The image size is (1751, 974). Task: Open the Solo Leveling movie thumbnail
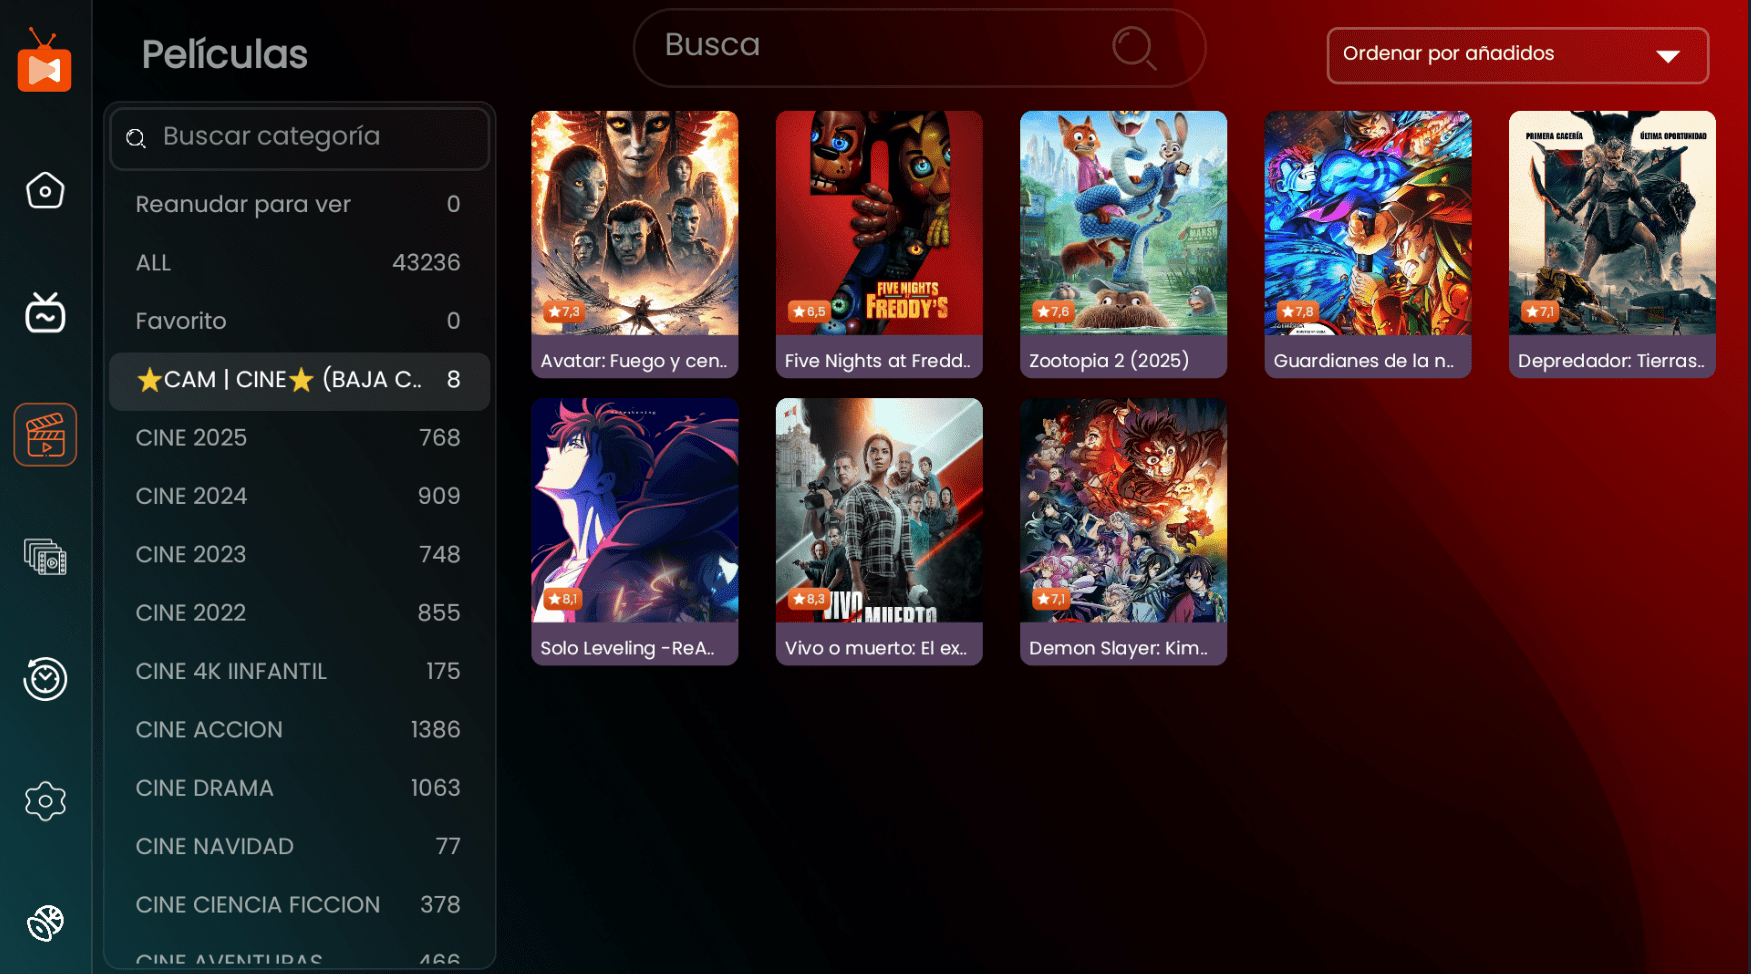[x=634, y=530]
